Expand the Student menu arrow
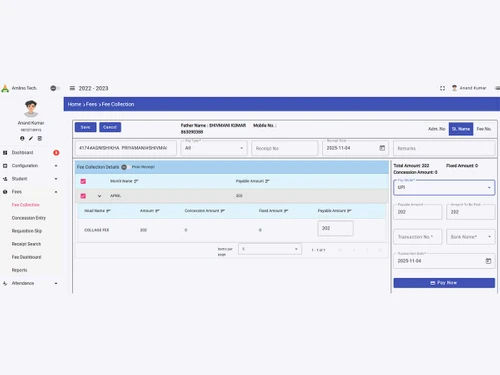 (x=56, y=179)
